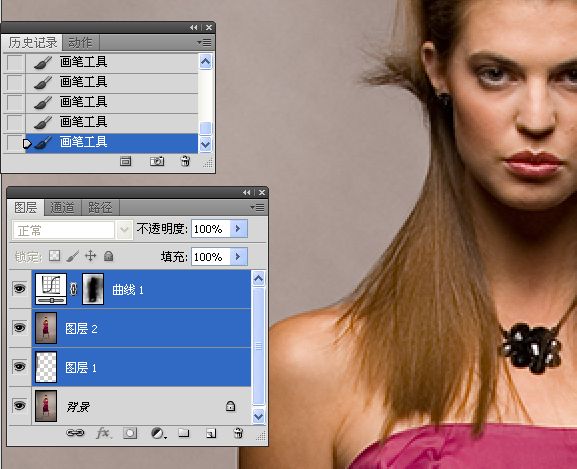Open the 不透明度 opacity slider arrow
The height and width of the screenshot is (469, 577).
238,229
